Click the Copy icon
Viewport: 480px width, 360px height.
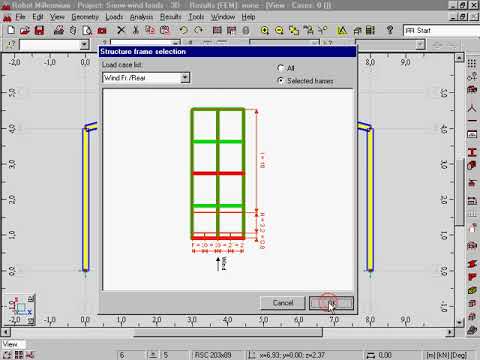(150, 30)
